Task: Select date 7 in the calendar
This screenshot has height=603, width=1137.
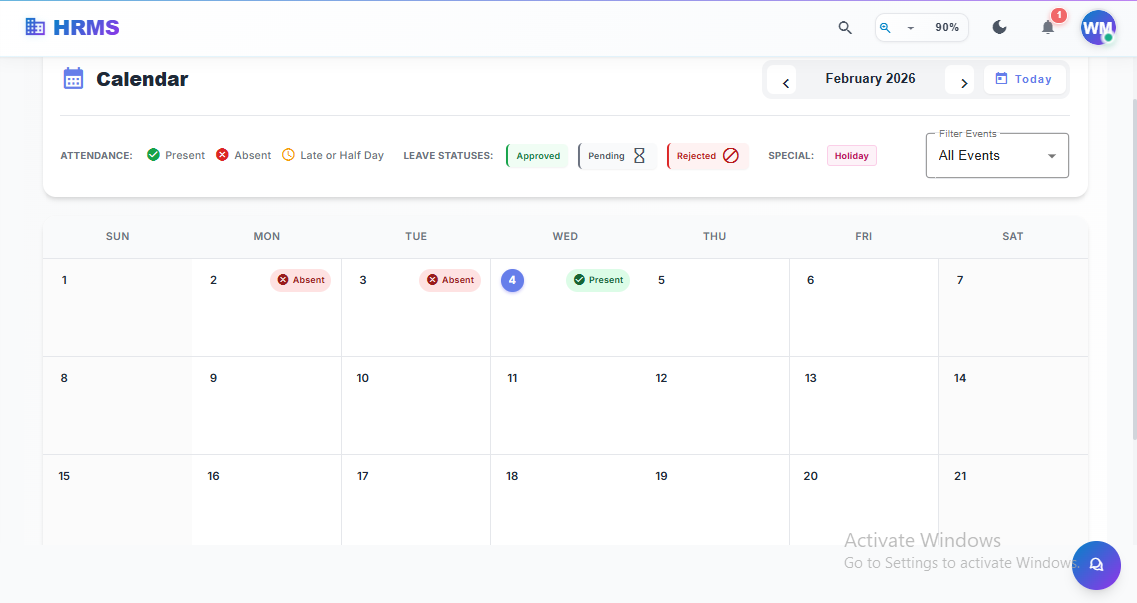Action: coord(960,280)
